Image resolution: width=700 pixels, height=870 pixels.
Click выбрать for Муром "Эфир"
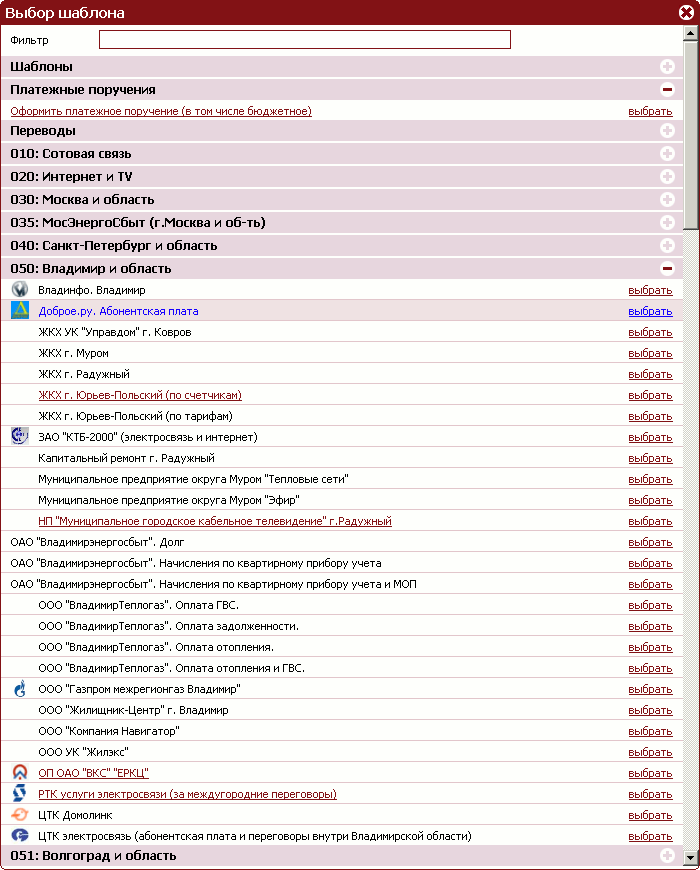click(650, 500)
